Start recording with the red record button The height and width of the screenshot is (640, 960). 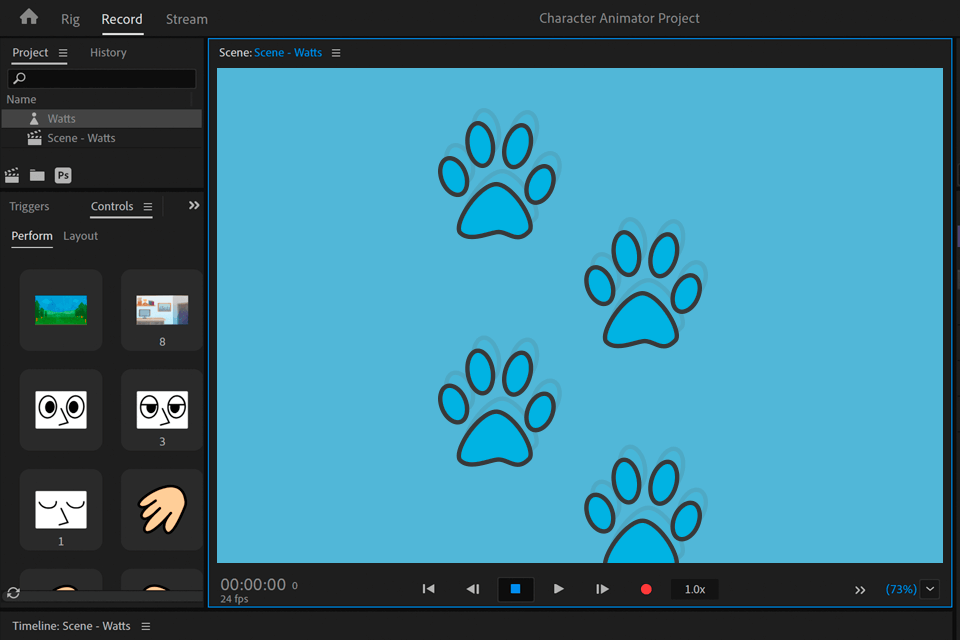(645, 589)
